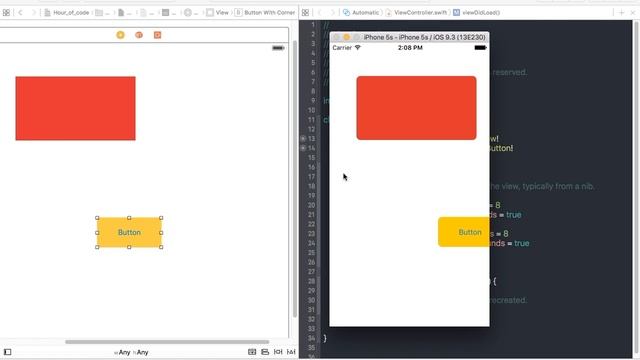This screenshot has height=360, width=640.
Task: Tap the yellow Button in simulator
Action: pyautogui.click(x=464, y=232)
